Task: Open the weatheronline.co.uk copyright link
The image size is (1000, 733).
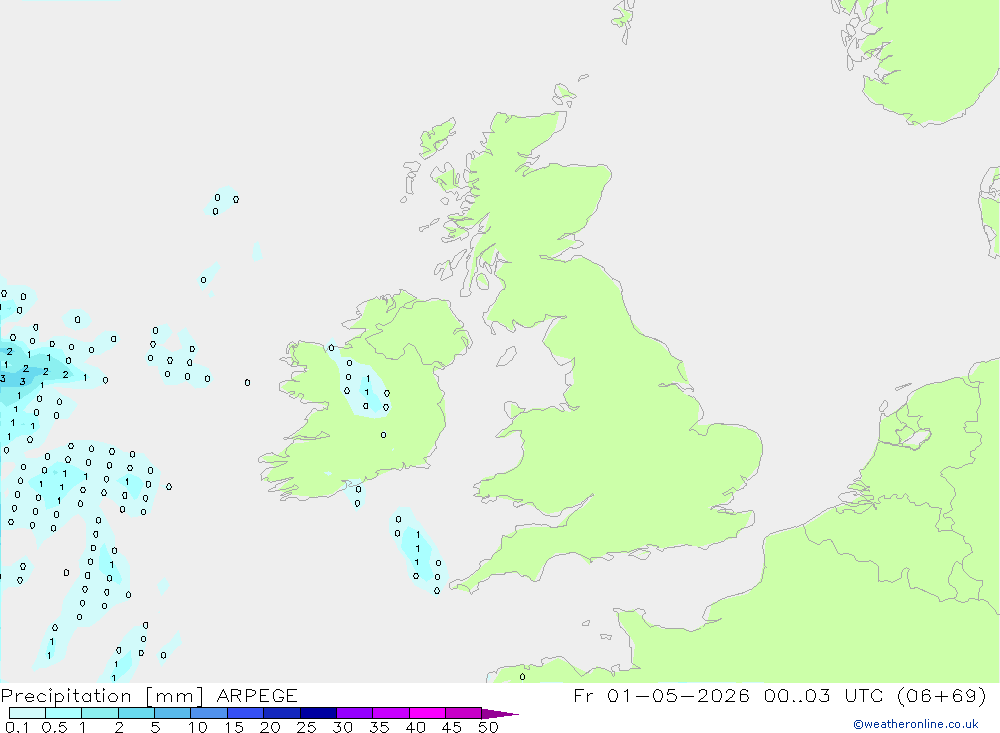Action: (915, 724)
